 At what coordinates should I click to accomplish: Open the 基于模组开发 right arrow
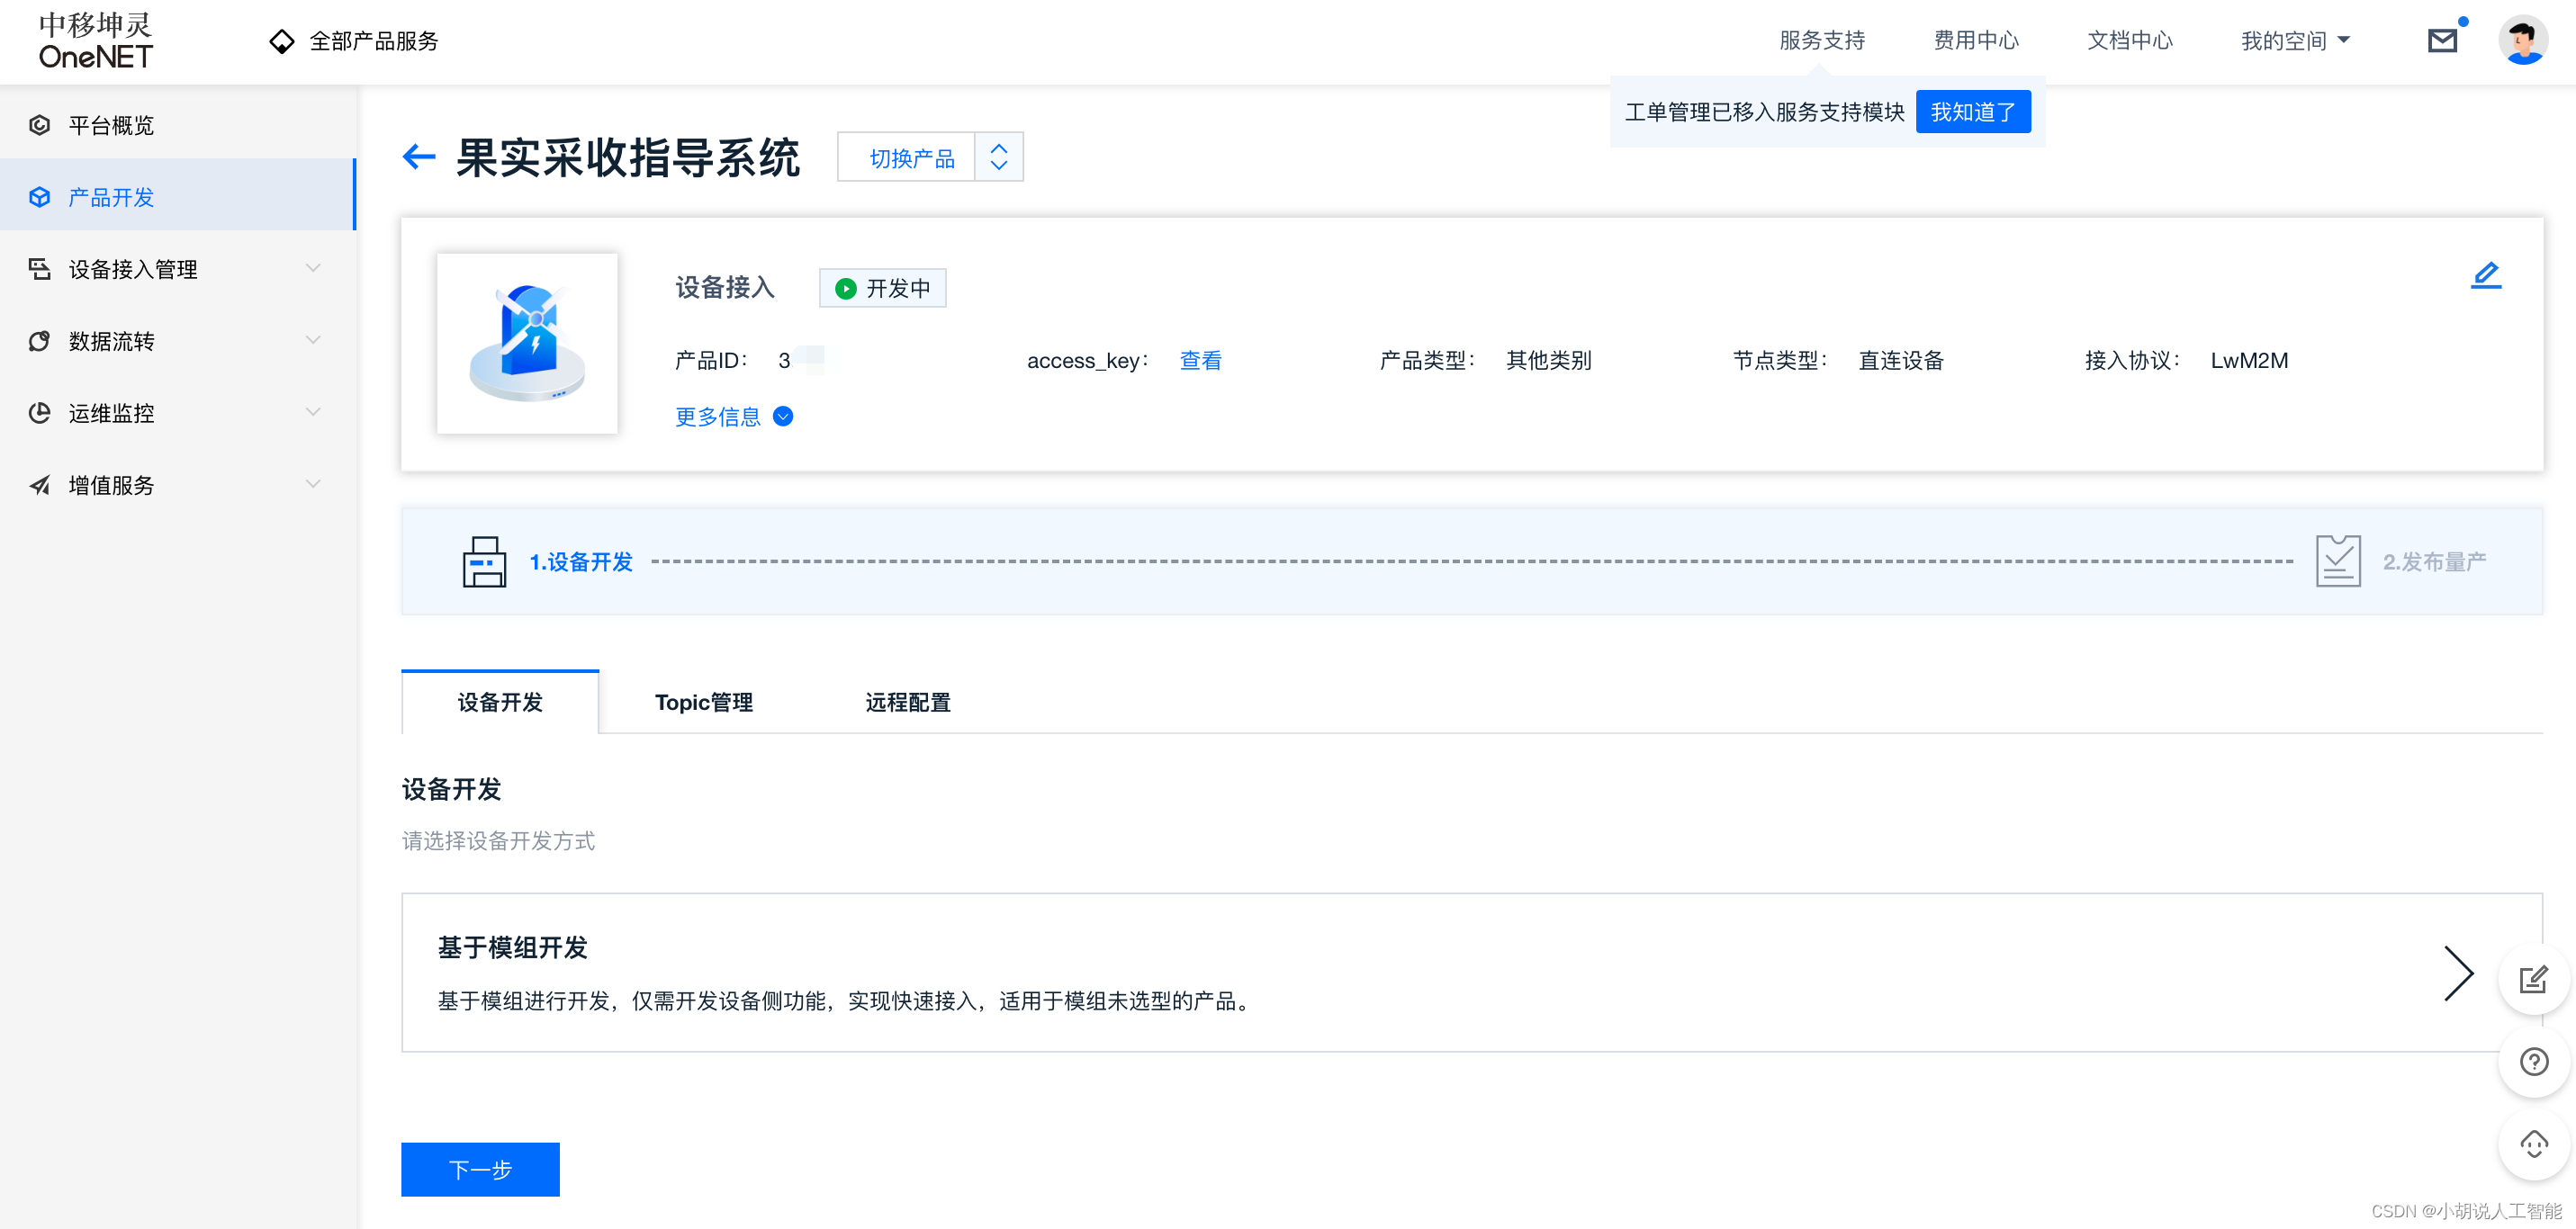[x=2457, y=973]
